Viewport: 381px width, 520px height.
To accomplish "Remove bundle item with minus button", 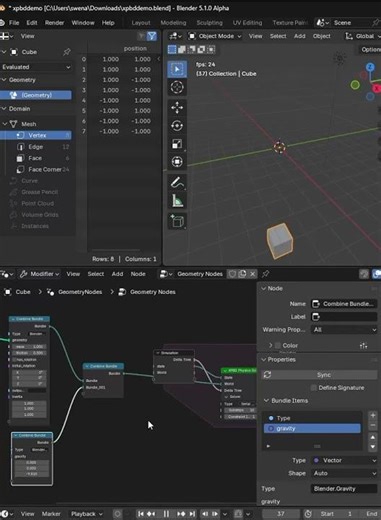I will (x=373, y=425).
